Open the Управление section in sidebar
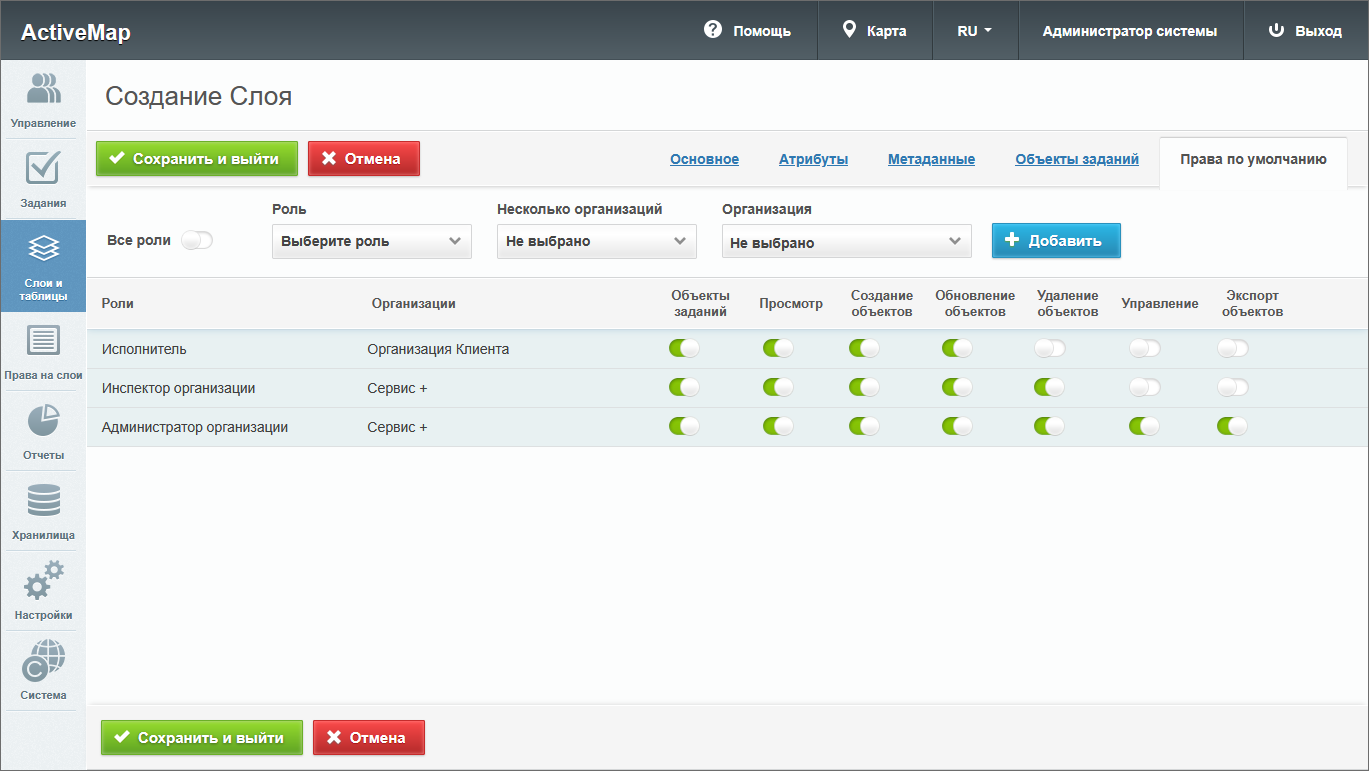Screen dimensions: 1369x771 click(x=43, y=99)
